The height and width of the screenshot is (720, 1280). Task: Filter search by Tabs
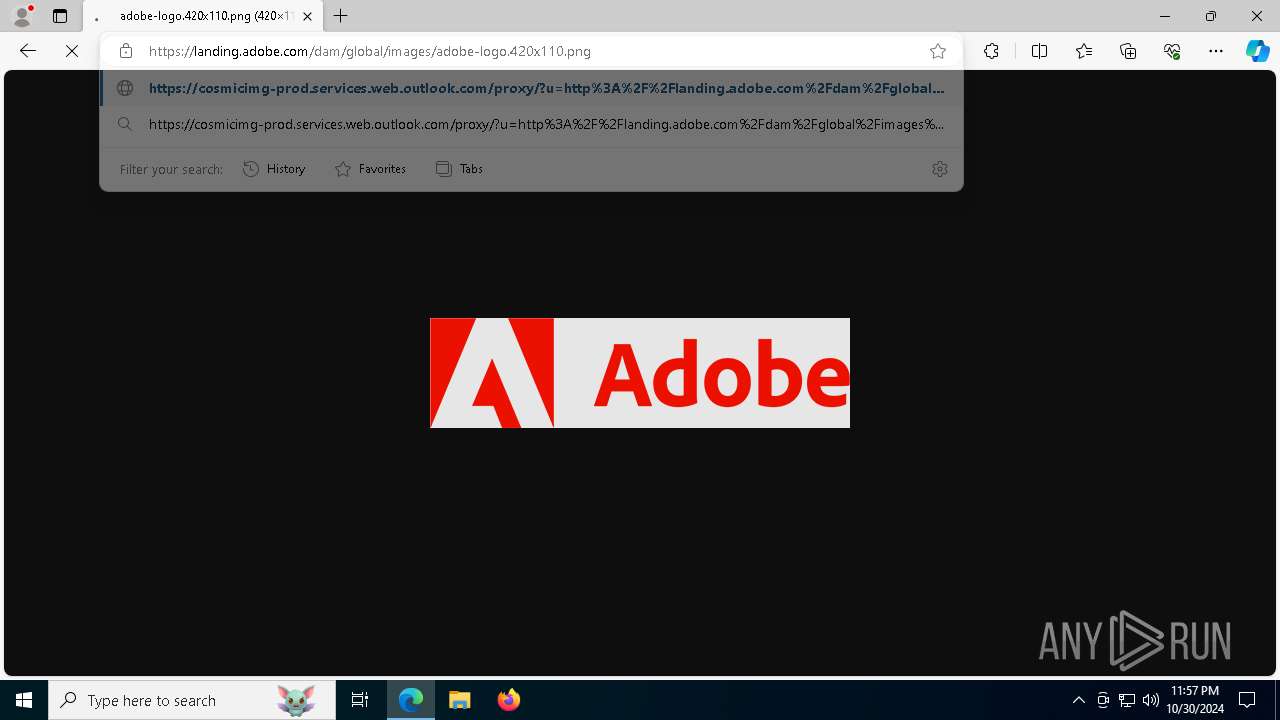(459, 169)
